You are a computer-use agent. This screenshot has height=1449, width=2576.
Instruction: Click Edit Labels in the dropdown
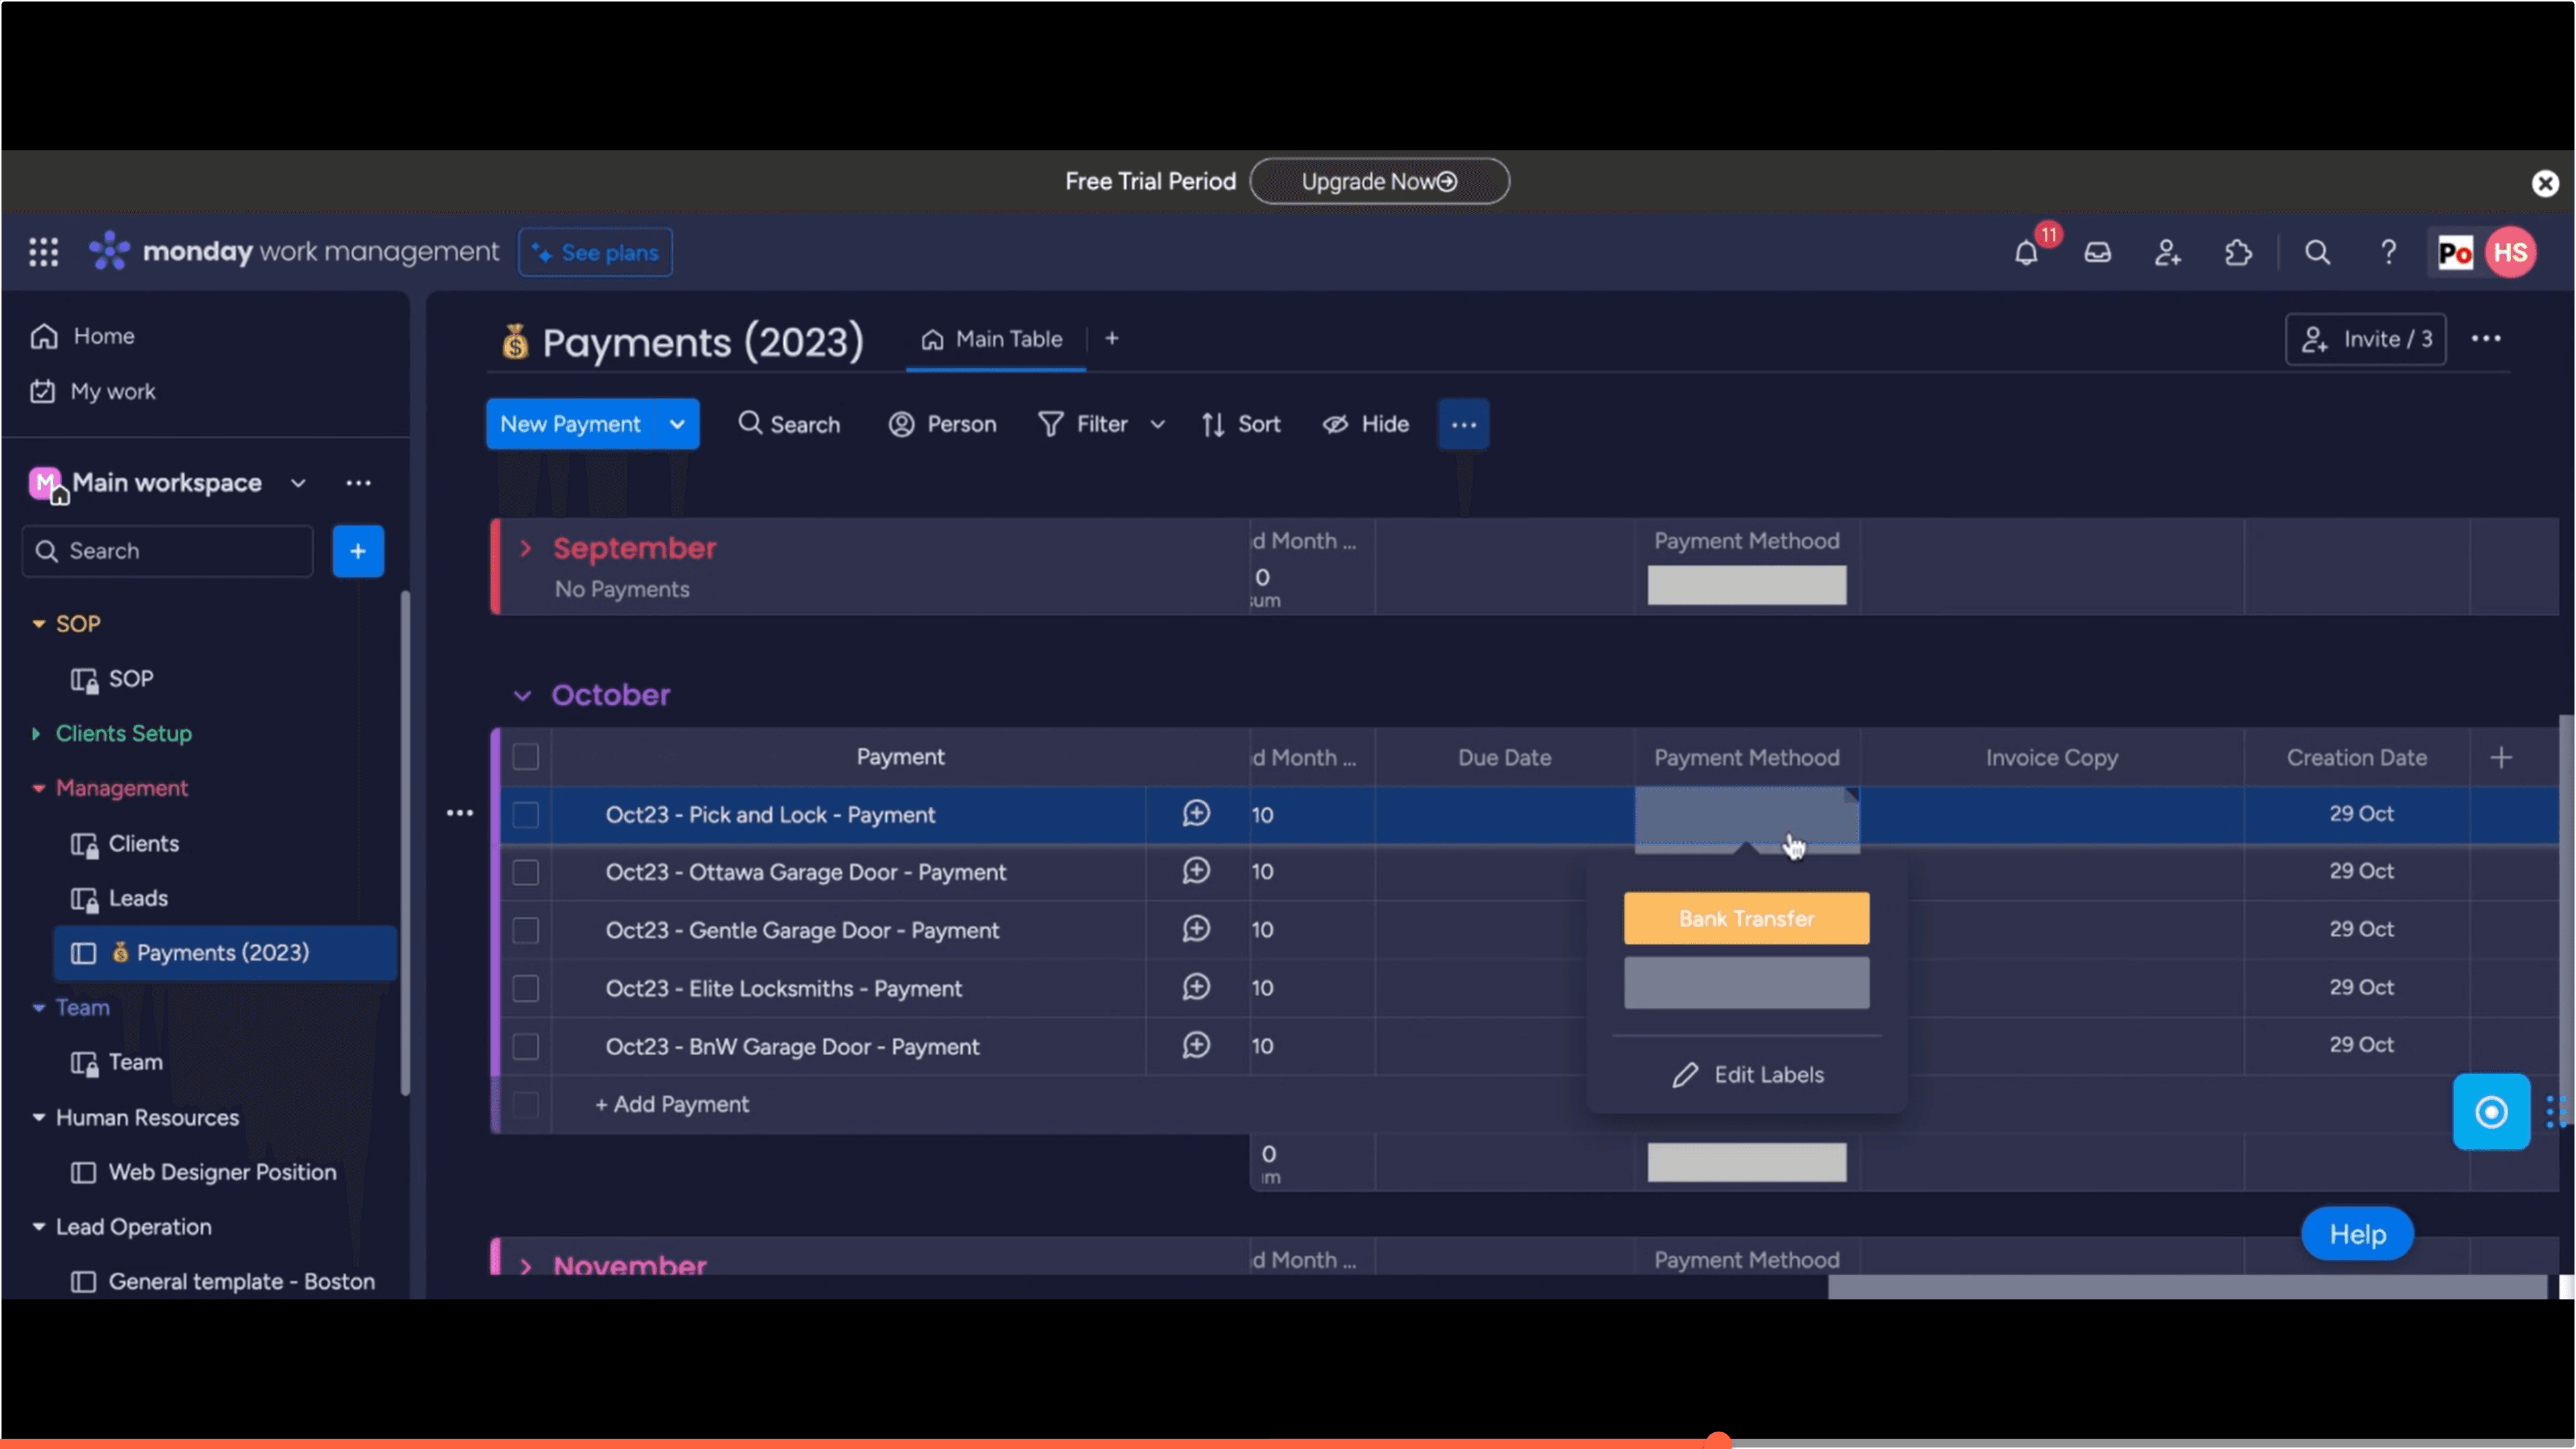pos(1747,1075)
